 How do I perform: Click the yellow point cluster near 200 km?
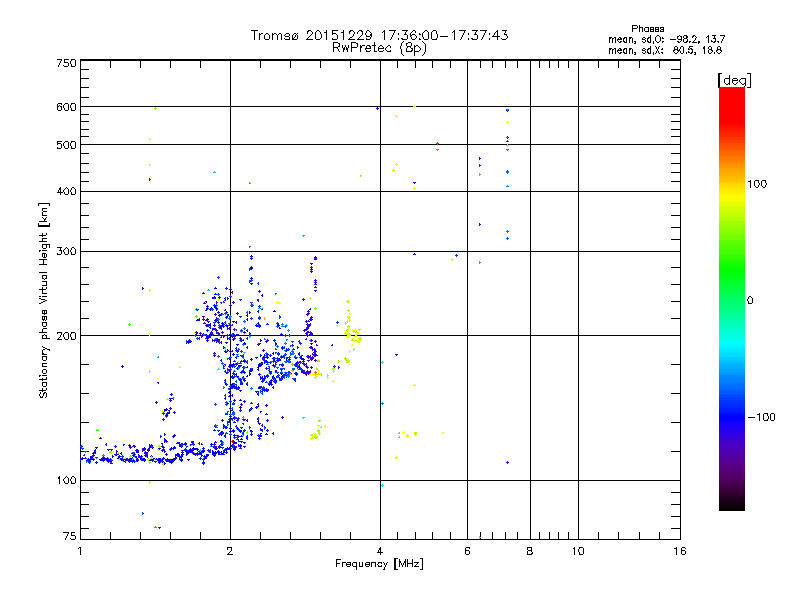click(353, 334)
